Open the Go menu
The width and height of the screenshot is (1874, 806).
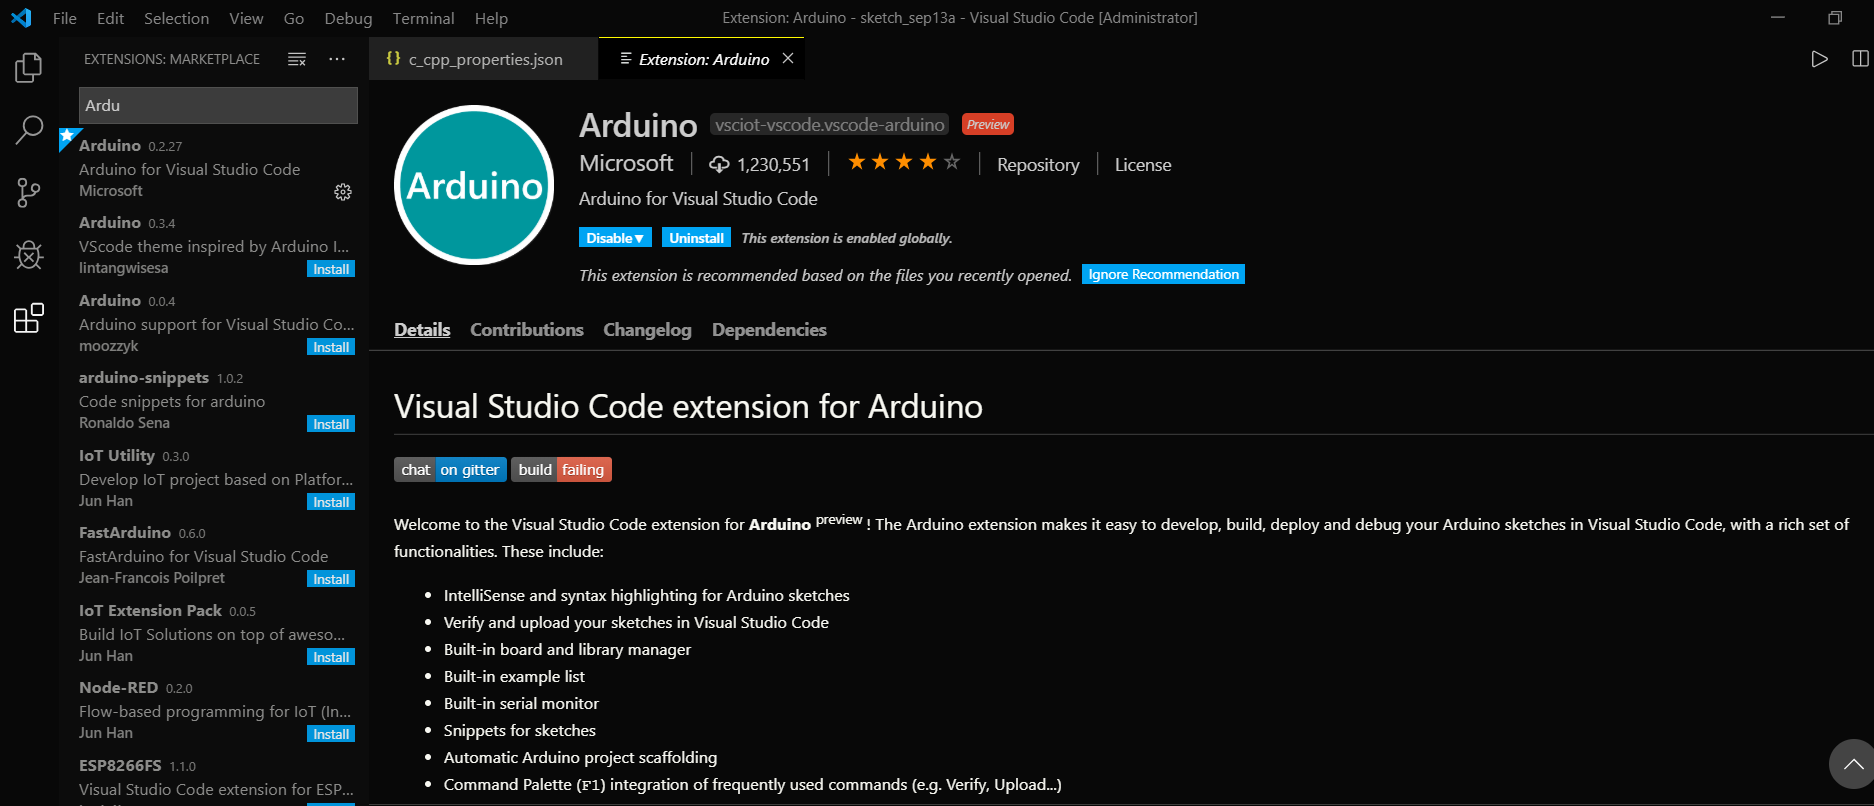click(294, 18)
